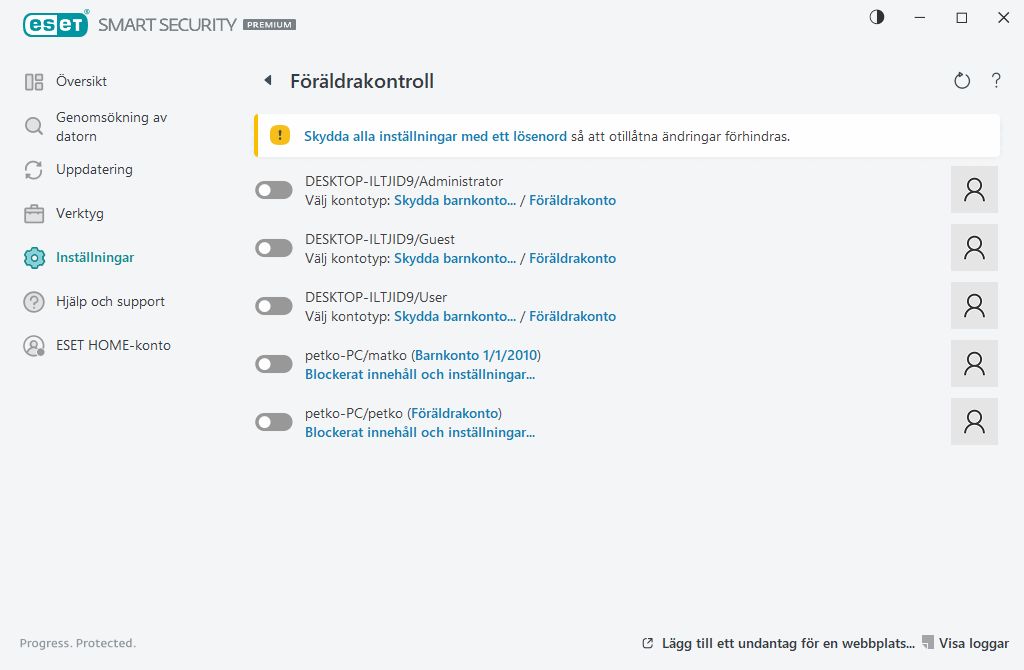This screenshot has width=1024, height=670.
Task: Enable the toggle for DESKTOP-ILTJID9/Administrator
Action: pyautogui.click(x=274, y=190)
